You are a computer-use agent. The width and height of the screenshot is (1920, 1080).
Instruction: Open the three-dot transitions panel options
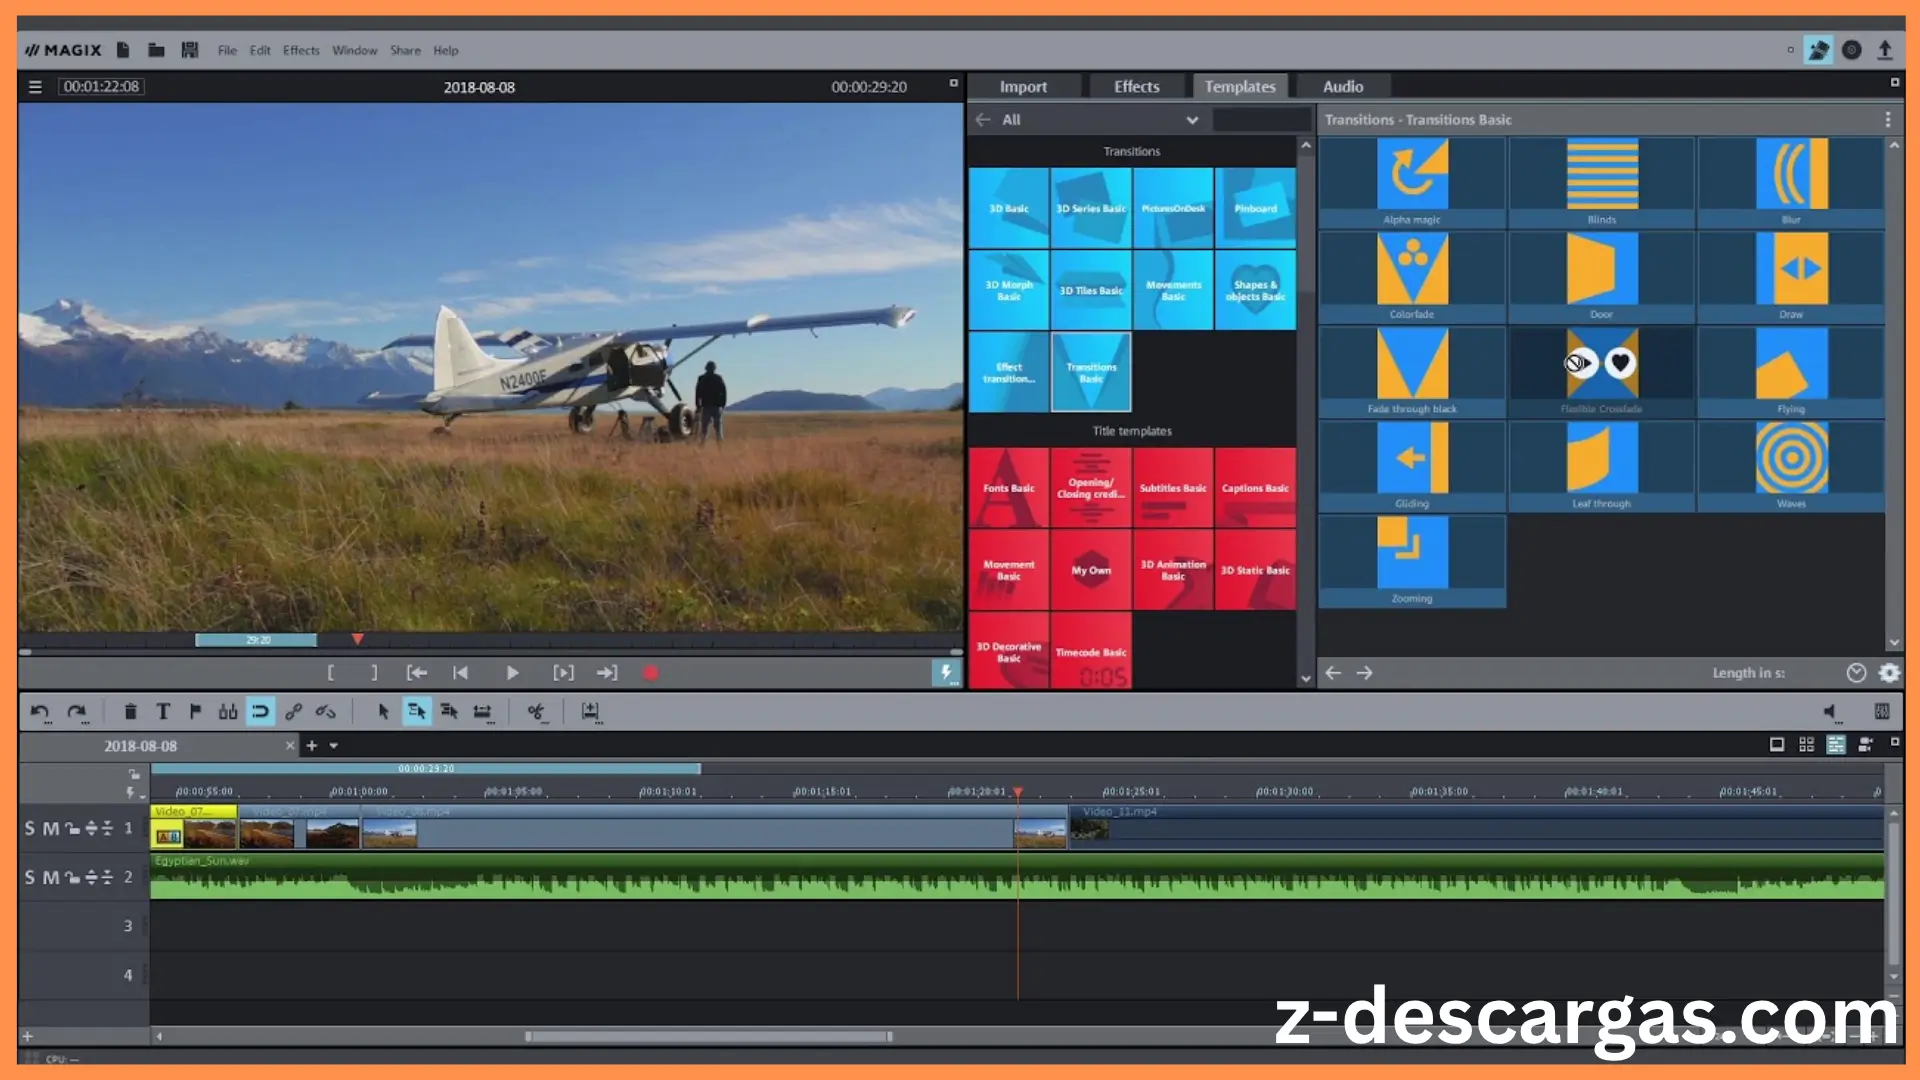point(1887,120)
